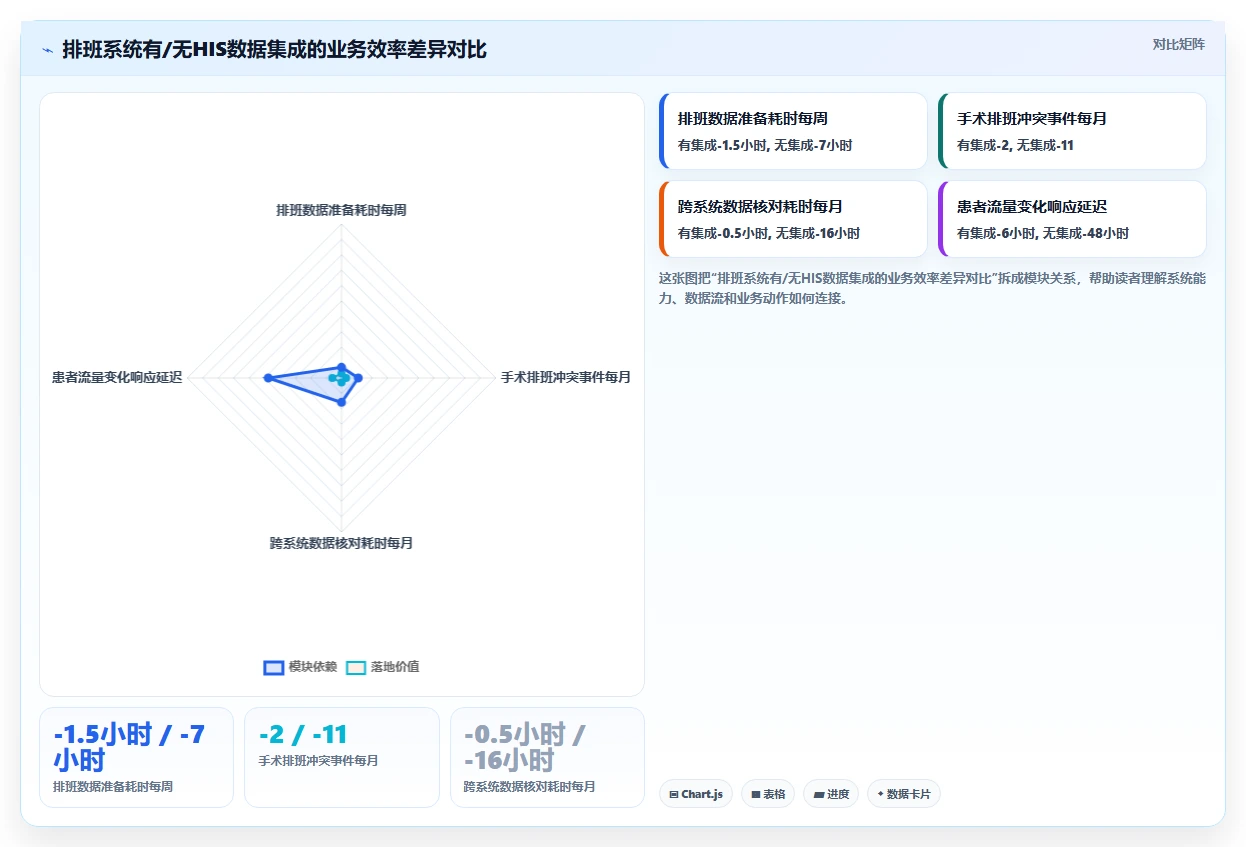
Task: Toggle the 模块依赖 legend item
Action: click(300, 667)
